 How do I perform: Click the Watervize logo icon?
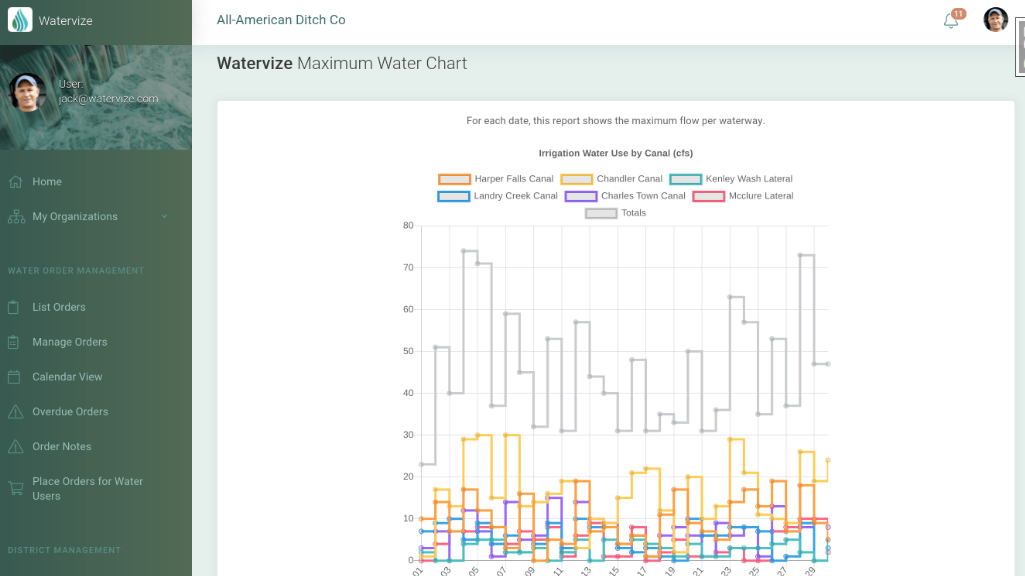20,20
